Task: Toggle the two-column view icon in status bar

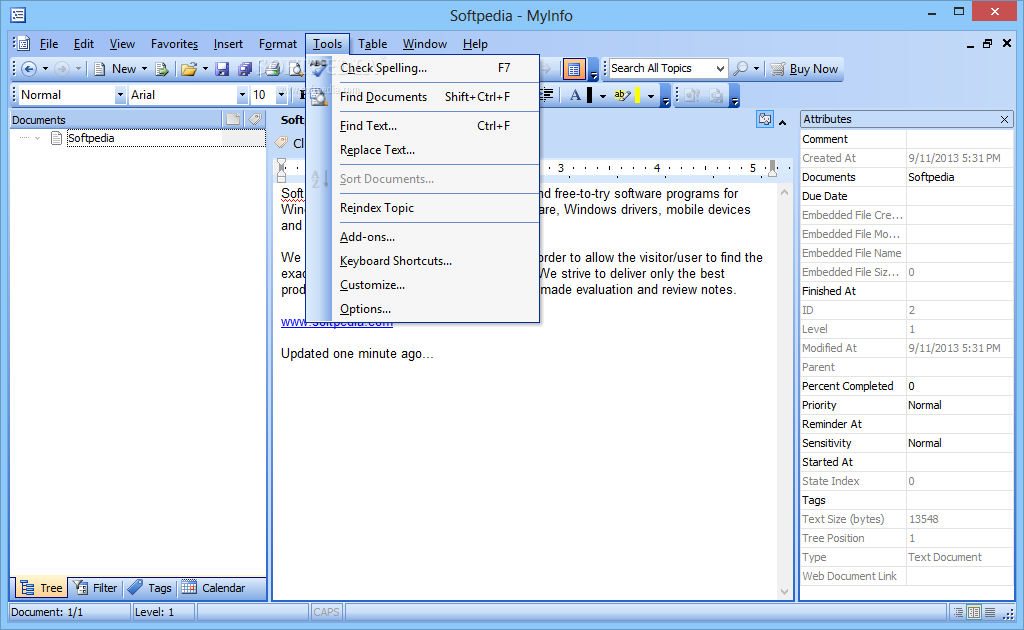Action: point(974,612)
